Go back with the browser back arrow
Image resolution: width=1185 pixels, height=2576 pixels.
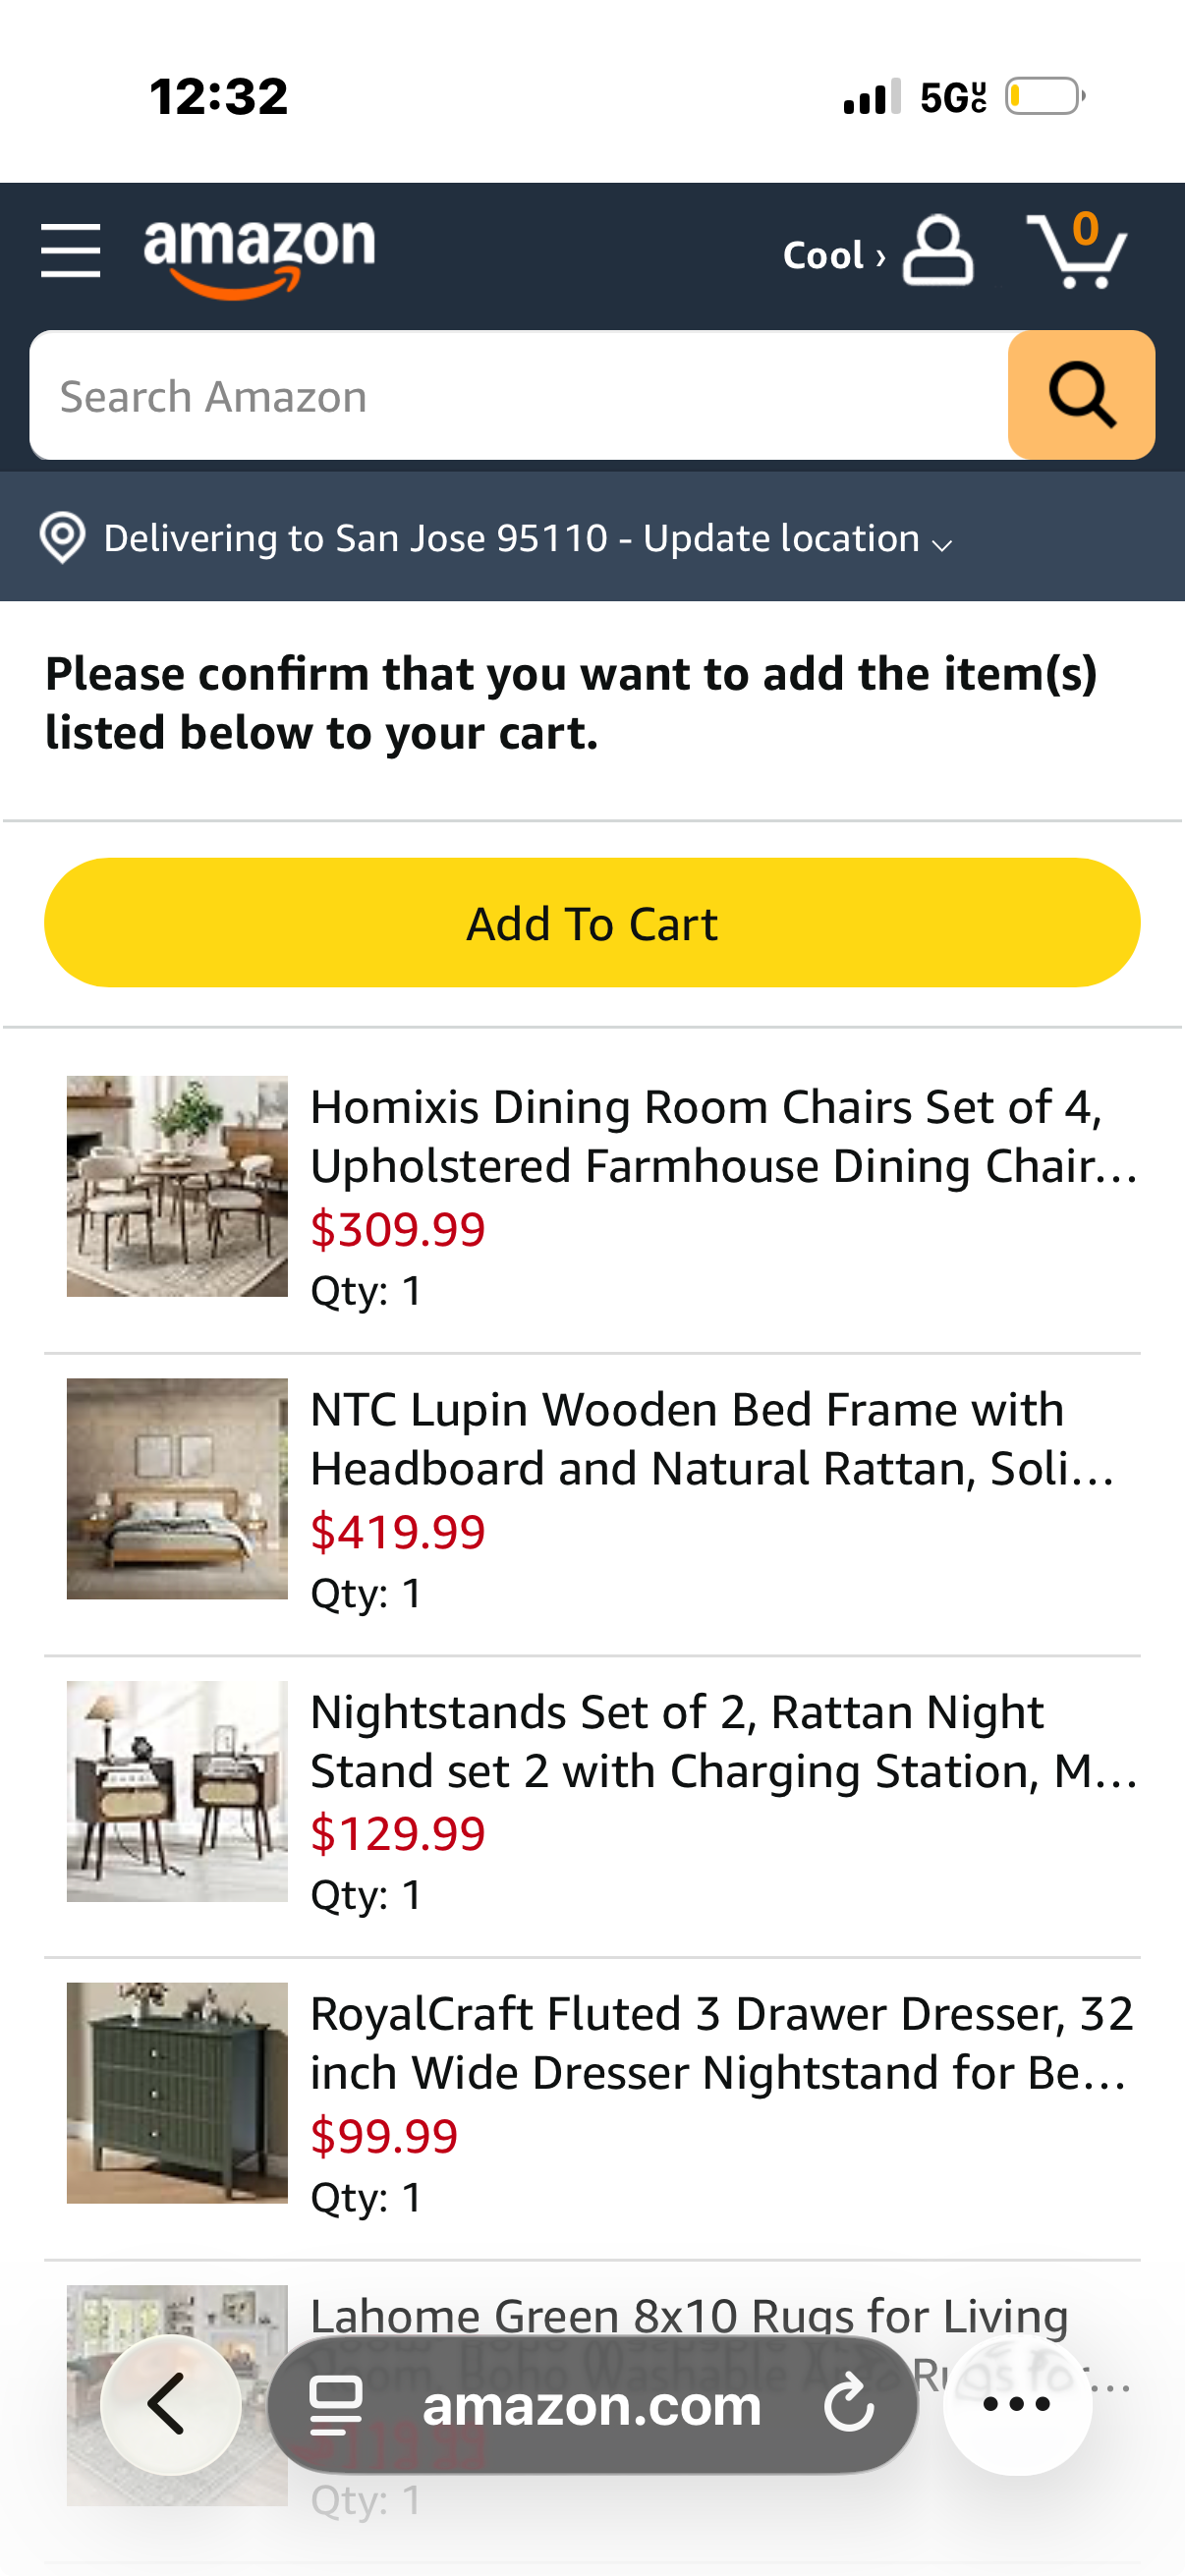tap(169, 2403)
